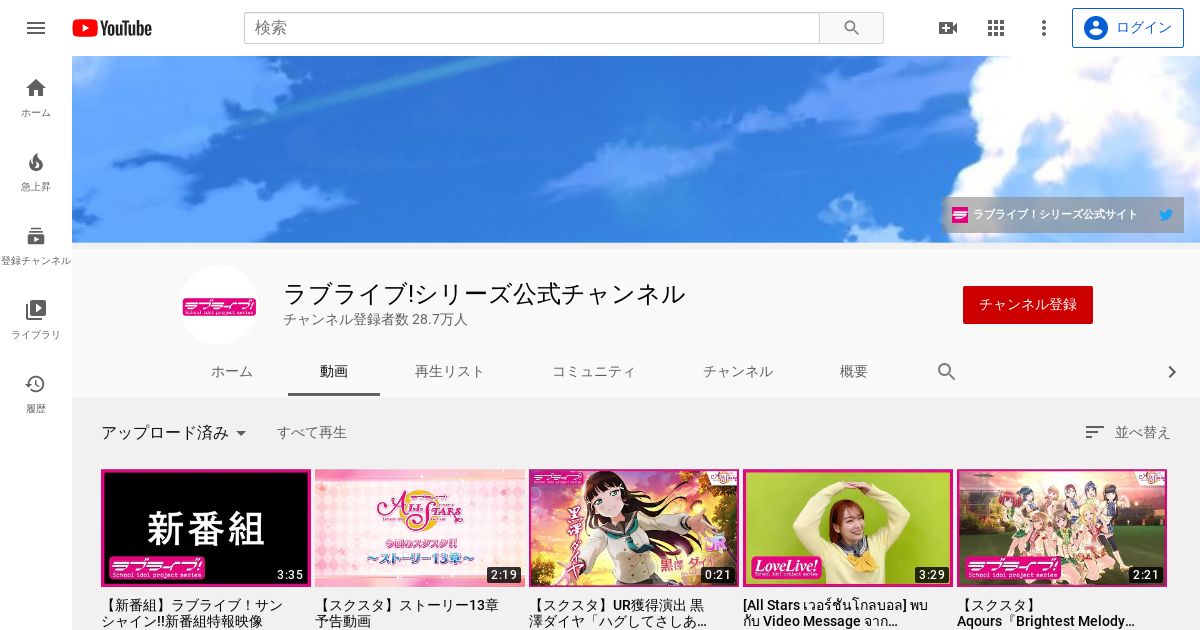This screenshot has width=1200, height=630.
Task: Click チャンネル登録者数 28.7万人 text
Action: coord(375,320)
